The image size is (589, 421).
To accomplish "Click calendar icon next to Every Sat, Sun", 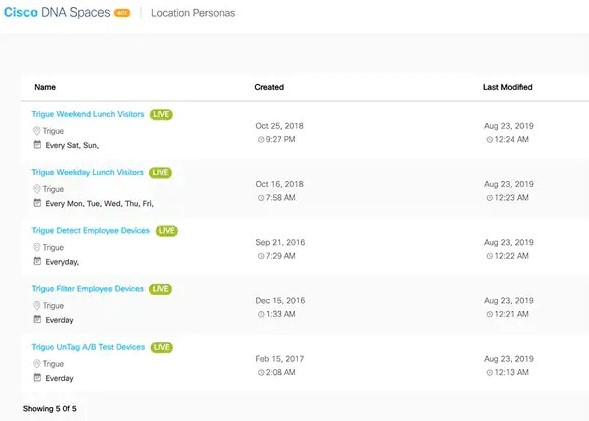I will (x=37, y=145).
